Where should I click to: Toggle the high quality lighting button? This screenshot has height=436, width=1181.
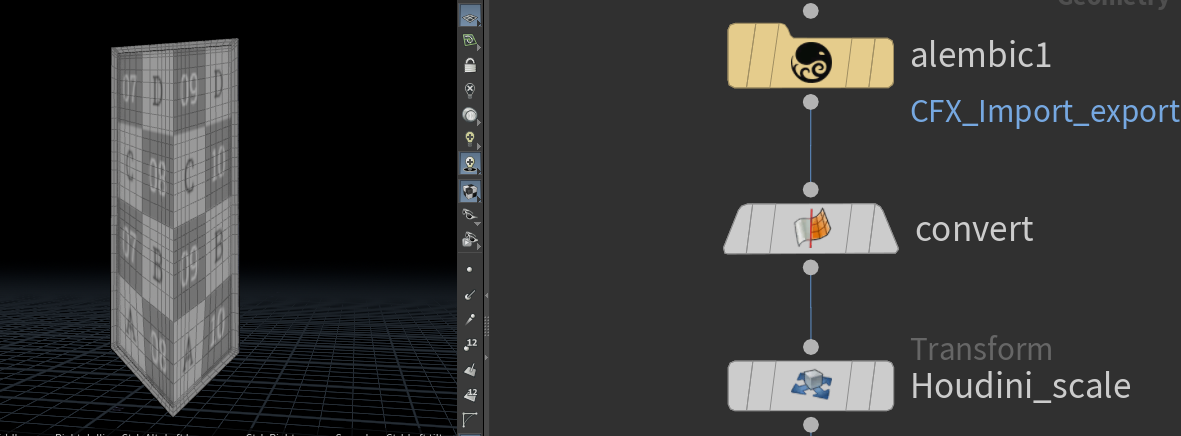coord(470,163)
